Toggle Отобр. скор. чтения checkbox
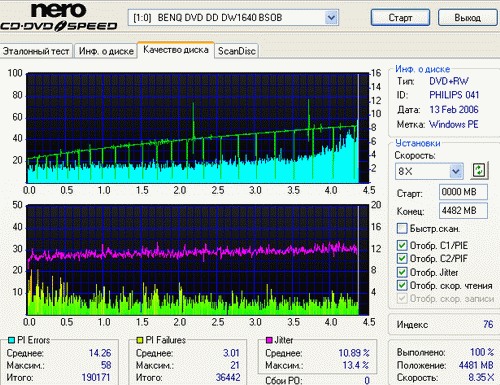This screenshot has width=500, height=385. [402, 285]
